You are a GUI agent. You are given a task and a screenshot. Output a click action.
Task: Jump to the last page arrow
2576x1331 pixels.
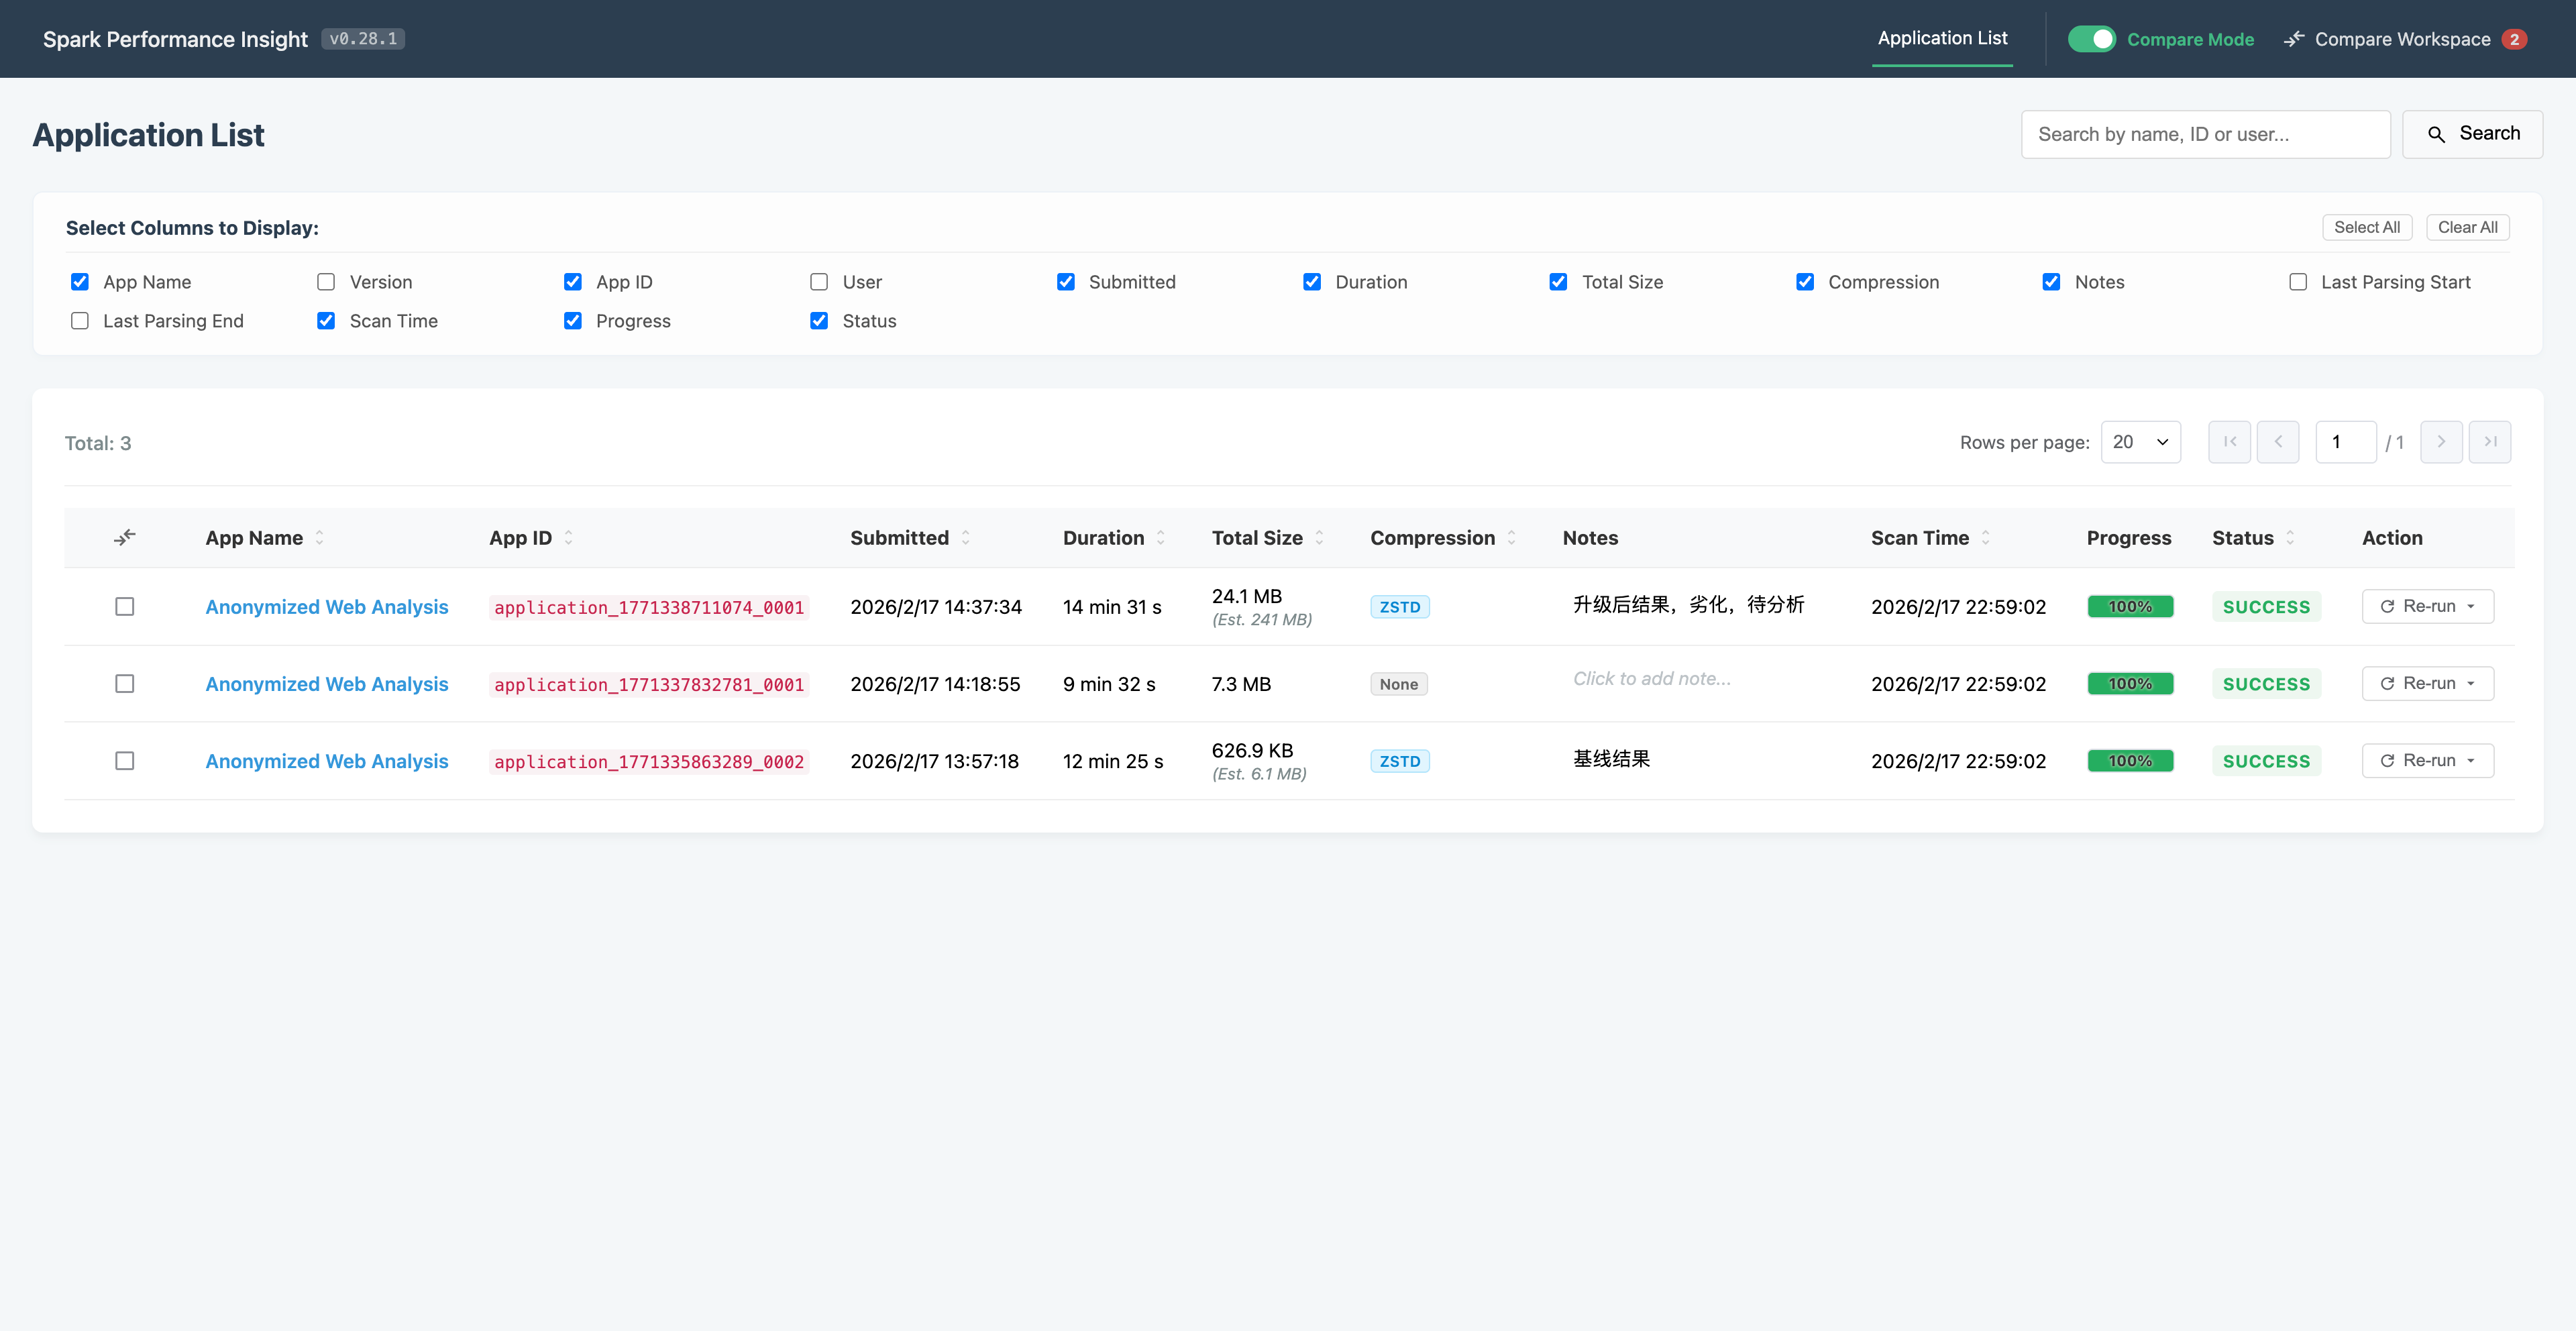[2490, 442]
